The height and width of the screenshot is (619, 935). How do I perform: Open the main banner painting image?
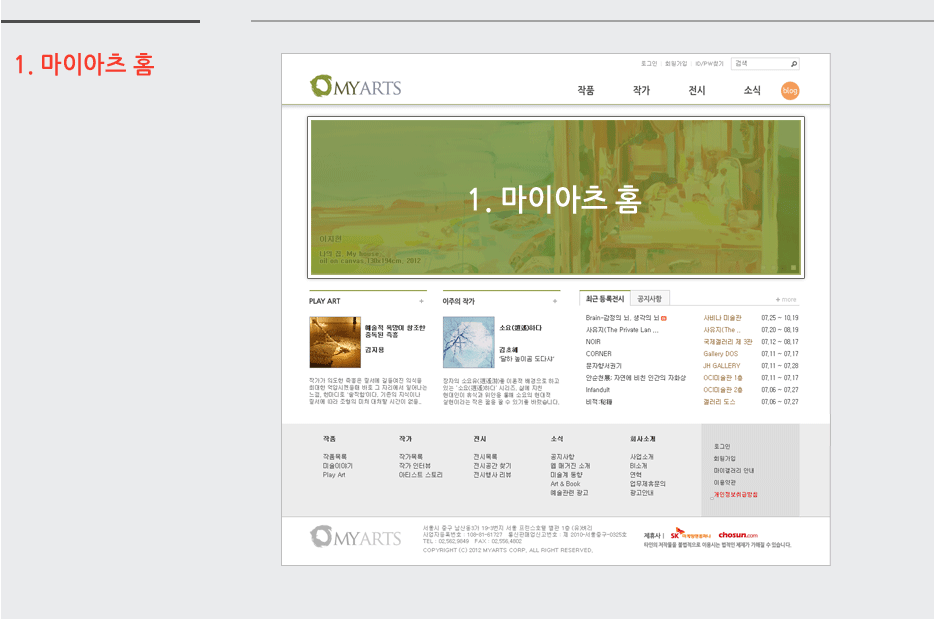pyautogui.click(x=556, y=197)
